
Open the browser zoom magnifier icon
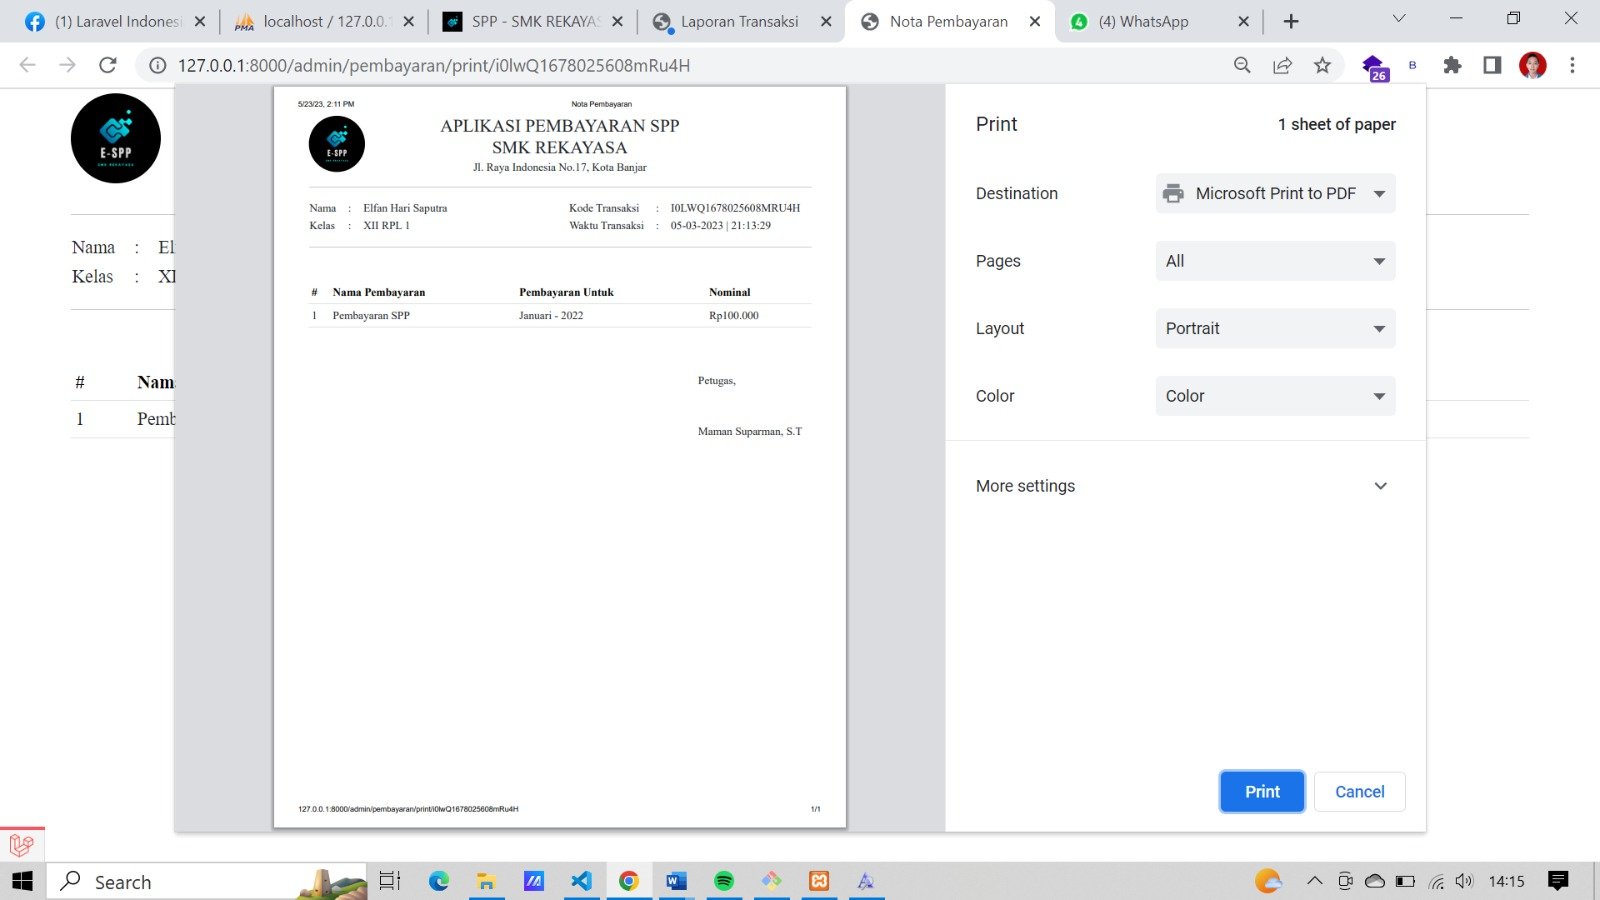pyautogui.click(x=1242, y=65)
